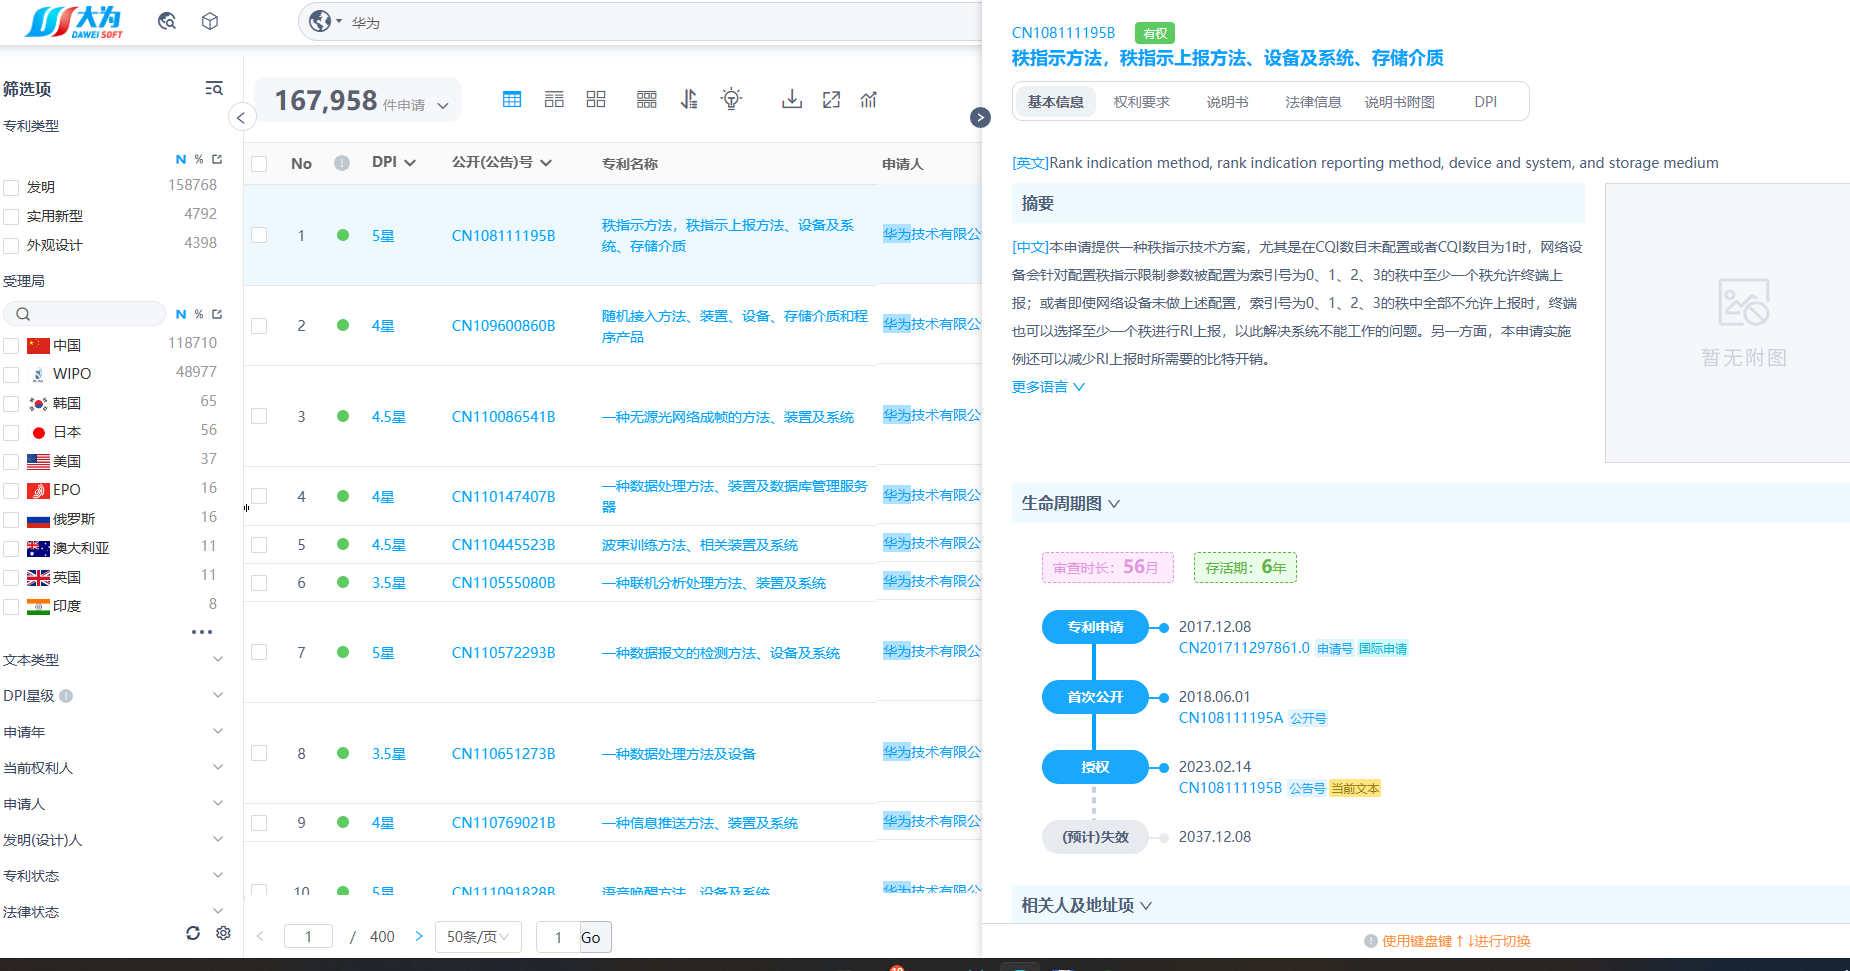
Task: Click the globe icon in search bar
Action: [x=320, y=21]
